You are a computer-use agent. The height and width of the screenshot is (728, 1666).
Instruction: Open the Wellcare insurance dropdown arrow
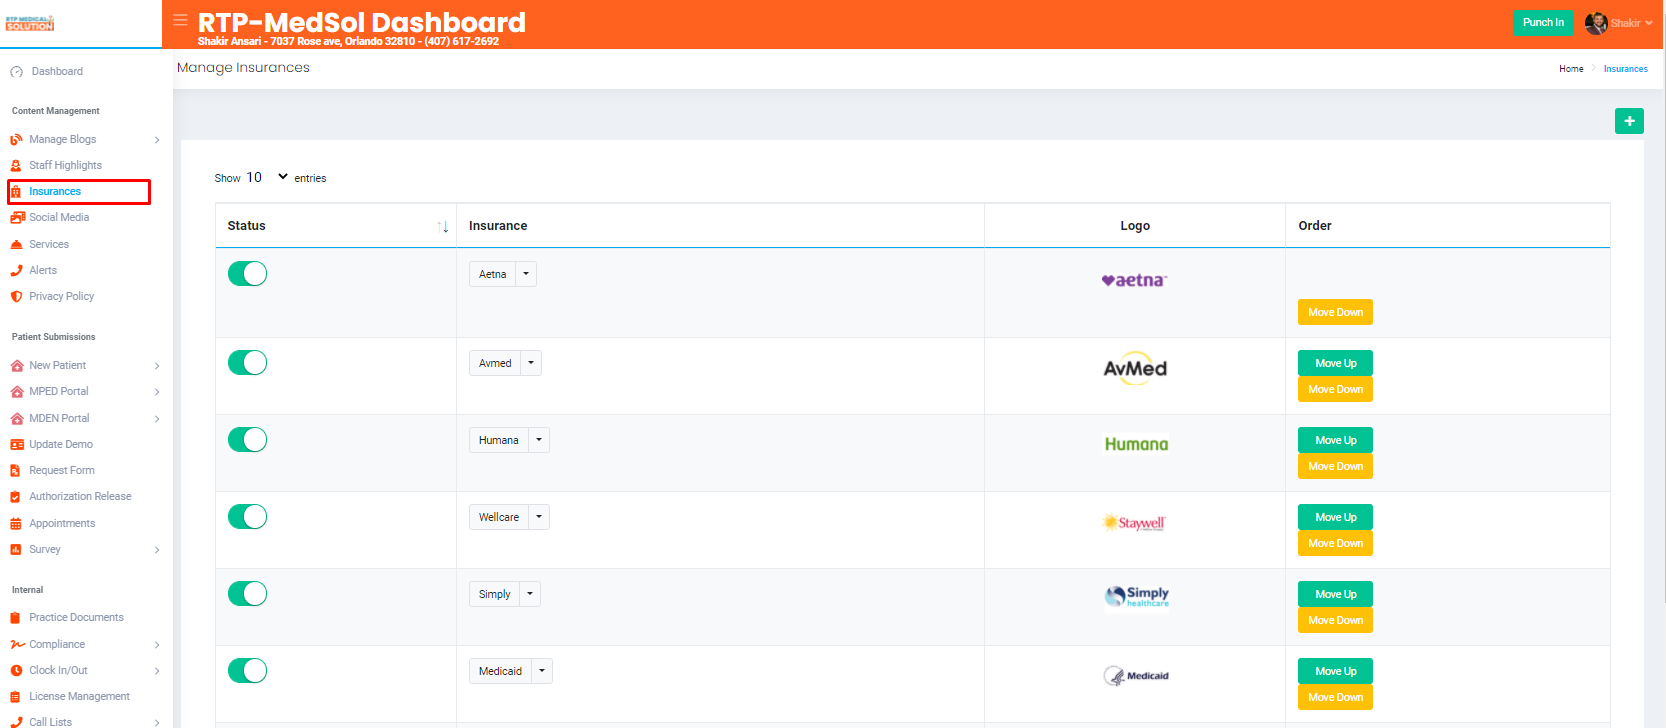(539, 517)
